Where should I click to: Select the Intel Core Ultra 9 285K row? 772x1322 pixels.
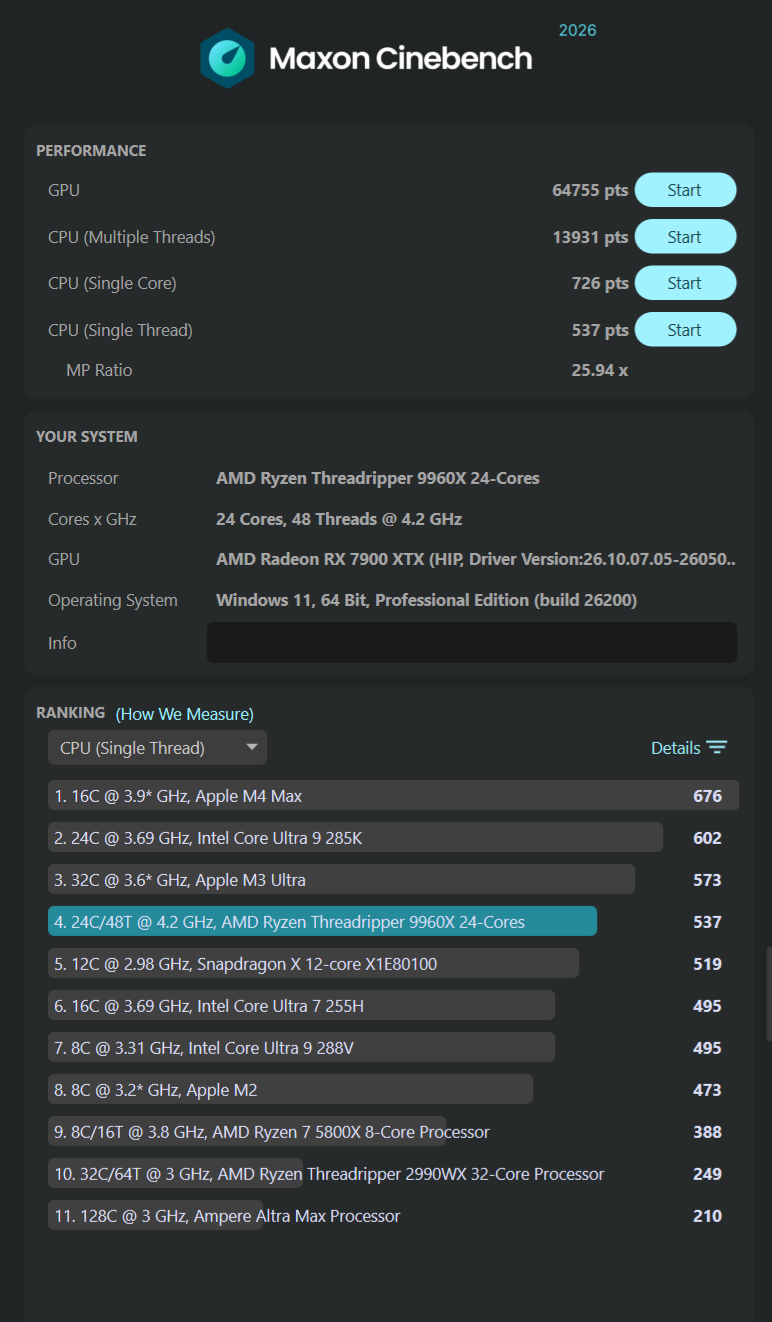coord(393,838)
